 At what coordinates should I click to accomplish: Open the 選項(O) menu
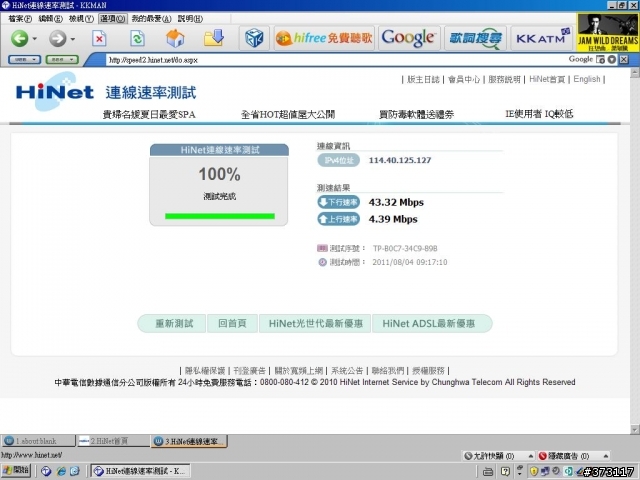tap(113, 19)
